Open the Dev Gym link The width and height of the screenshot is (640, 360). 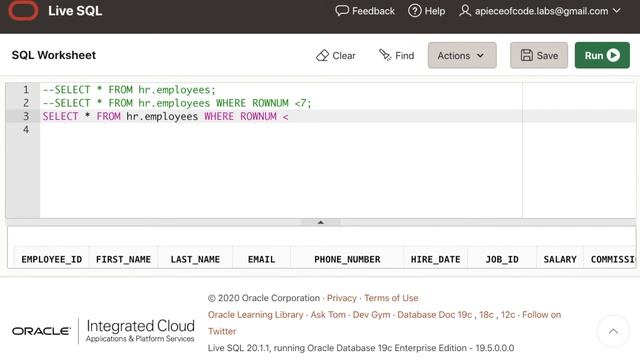pyautogui.click(x=371, y=315)
